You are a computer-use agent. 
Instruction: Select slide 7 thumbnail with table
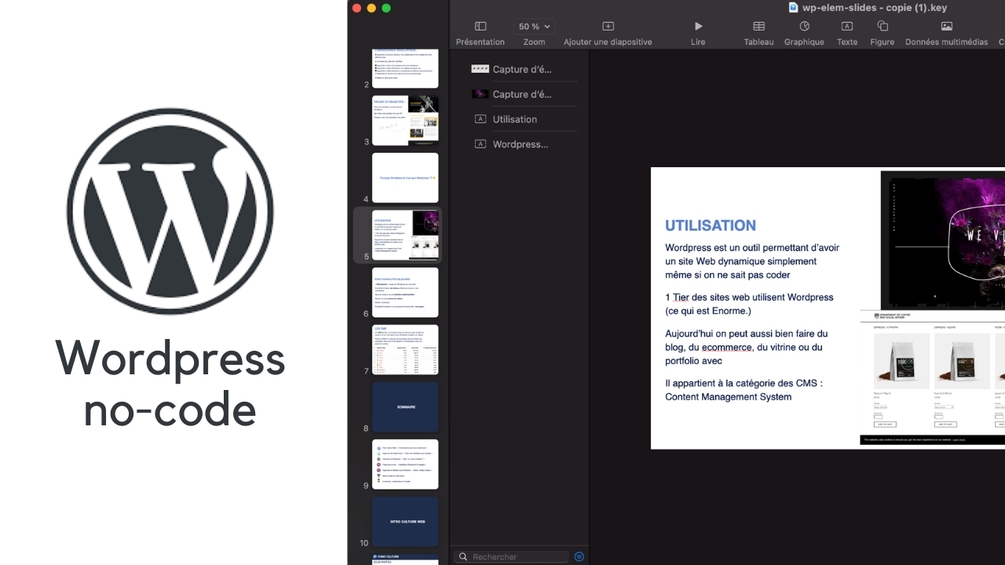click(405, 350)
